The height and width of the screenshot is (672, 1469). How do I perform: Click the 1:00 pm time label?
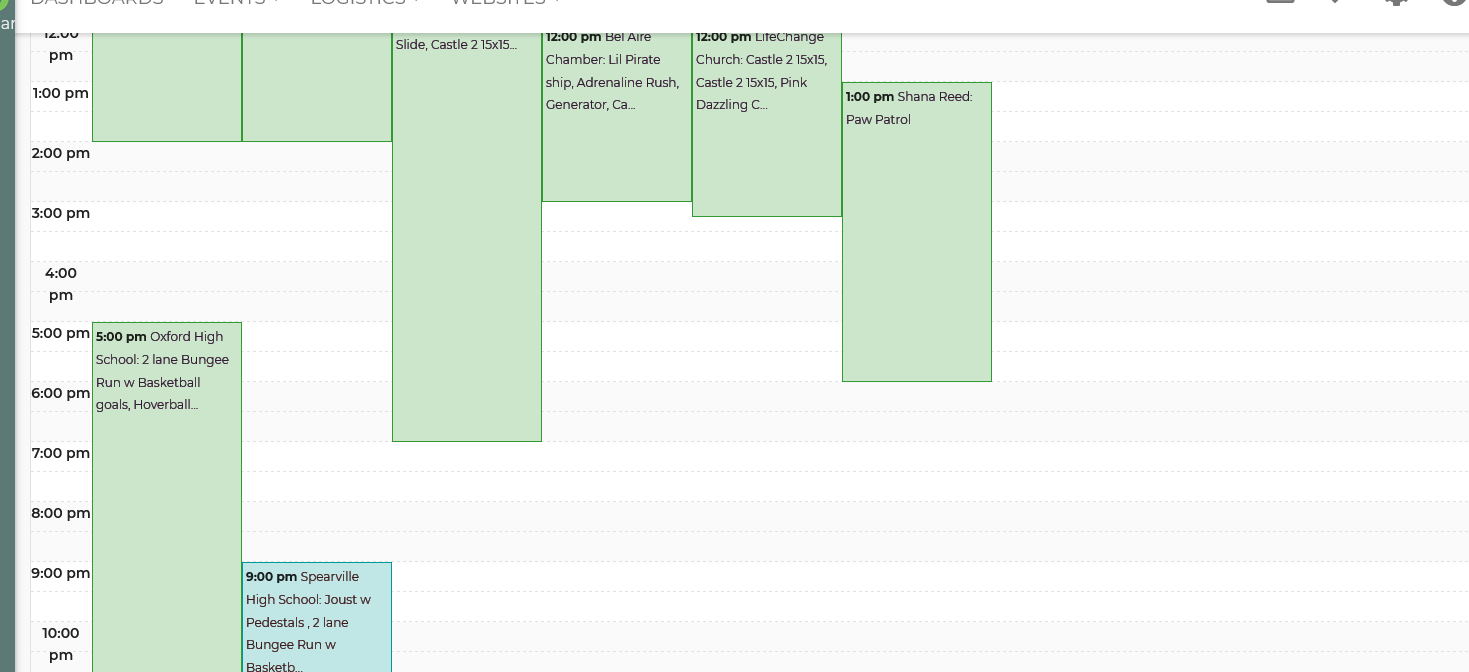coord(61,93)
